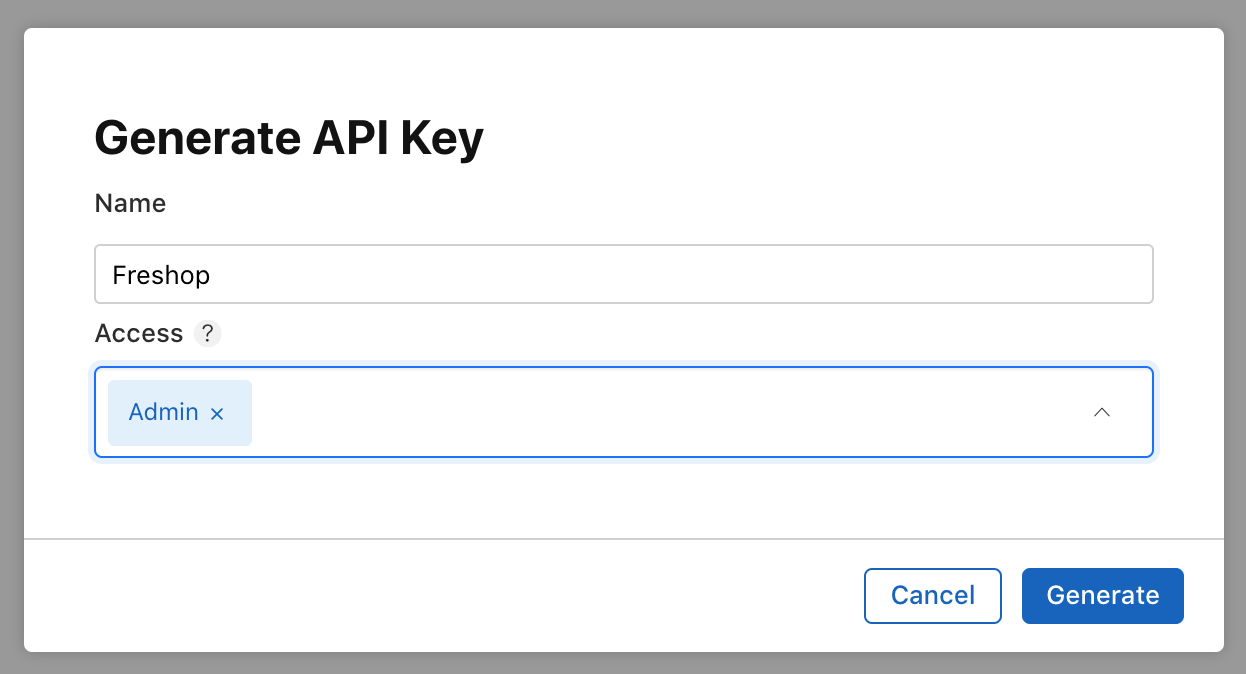This screenshot has height=674, width=1246.
Task: Select the Admin chip label
Action: coord(164,412)
